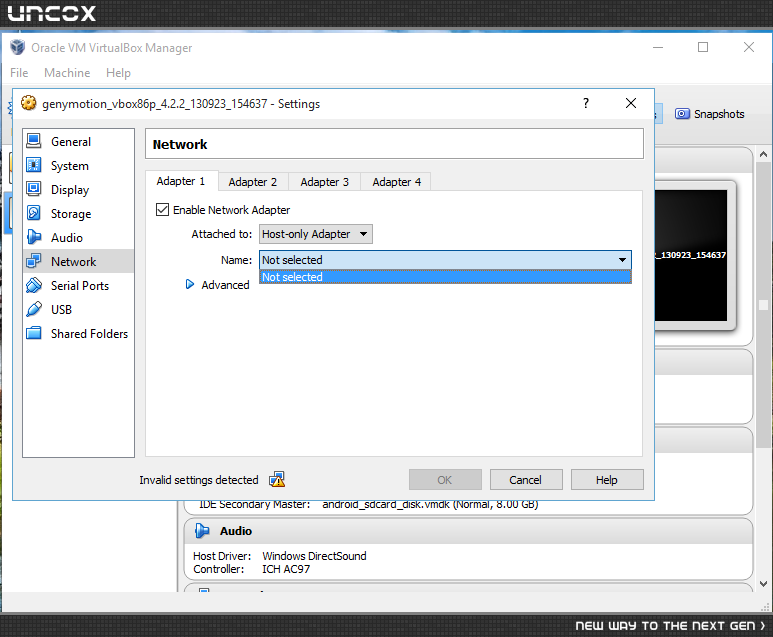Click the settings gear icon in dialog title
Viewport: 773px width, 637px height.
point(29,103)
